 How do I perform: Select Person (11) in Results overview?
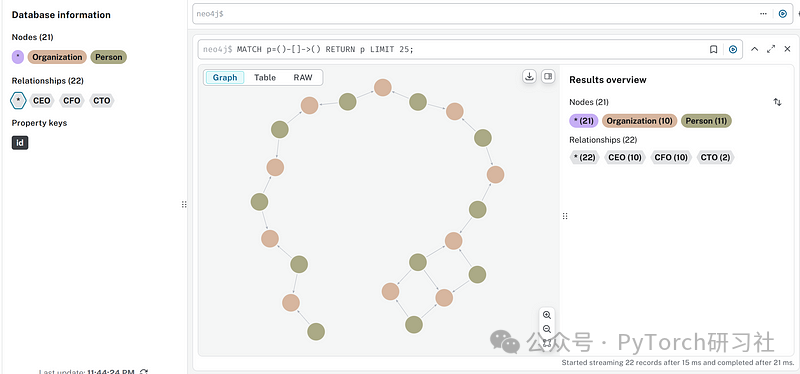point(707,121)
